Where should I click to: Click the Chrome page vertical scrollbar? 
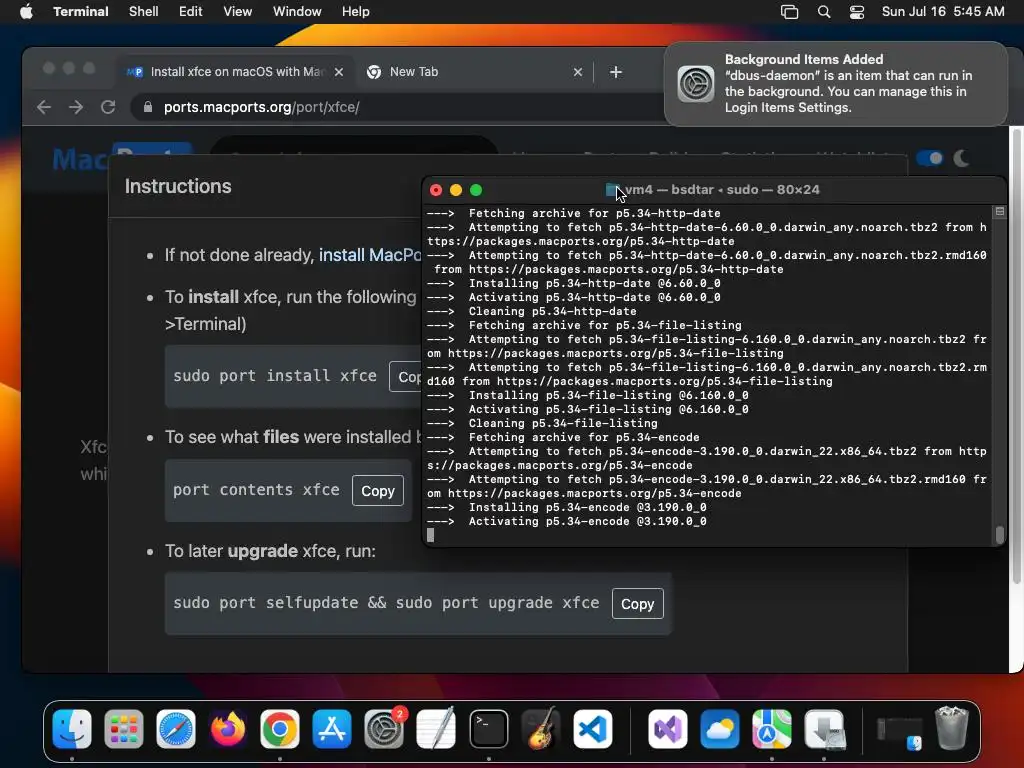coord(1016,356)
